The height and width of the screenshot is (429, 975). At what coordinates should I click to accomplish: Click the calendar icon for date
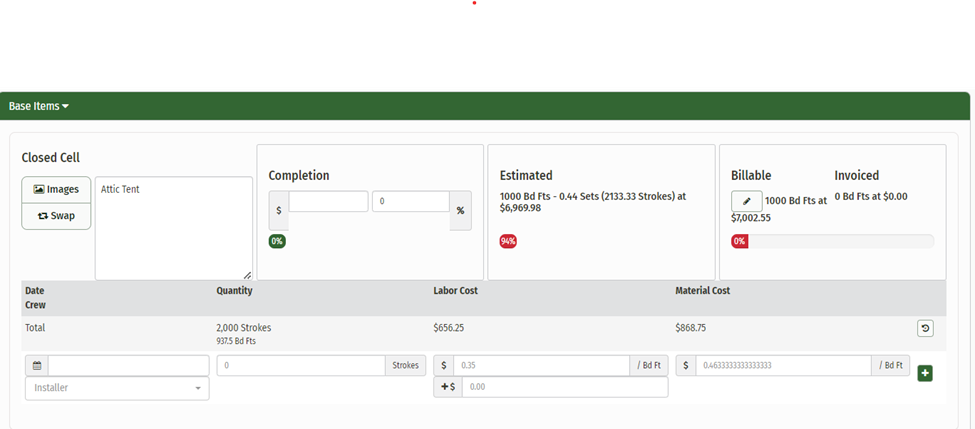pos(36,366)
